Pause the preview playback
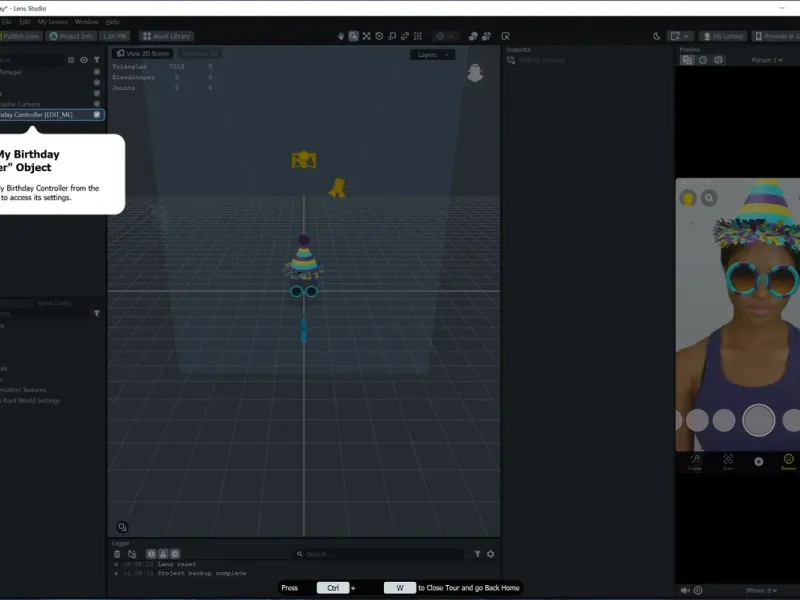This screenshot has height=600, width=800. click(698, 590)
